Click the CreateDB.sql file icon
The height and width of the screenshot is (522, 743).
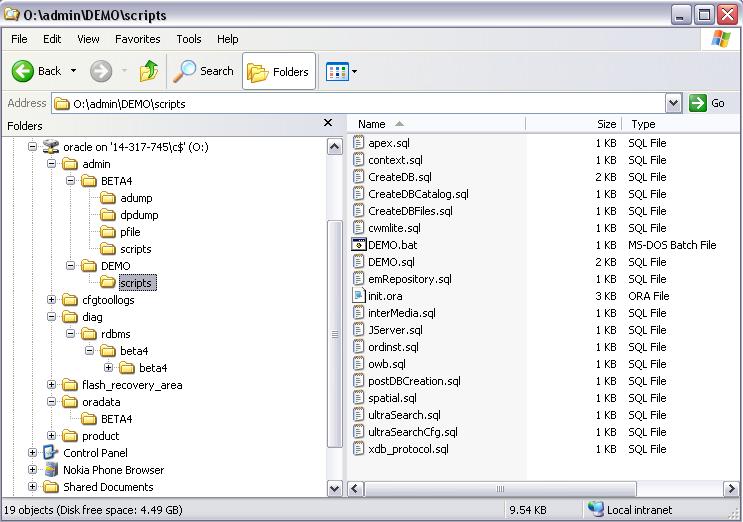(x=359, y=177)
